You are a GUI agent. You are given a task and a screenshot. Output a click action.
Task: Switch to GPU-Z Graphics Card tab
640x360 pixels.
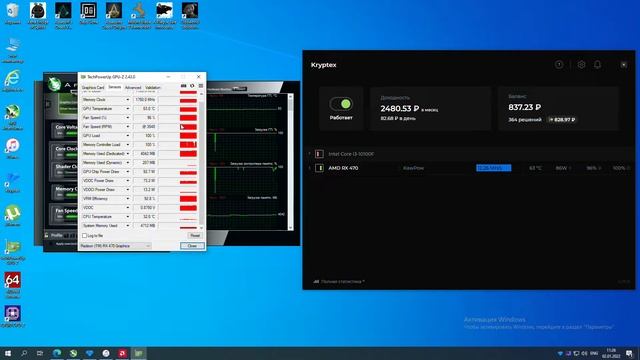coord(93,87)
